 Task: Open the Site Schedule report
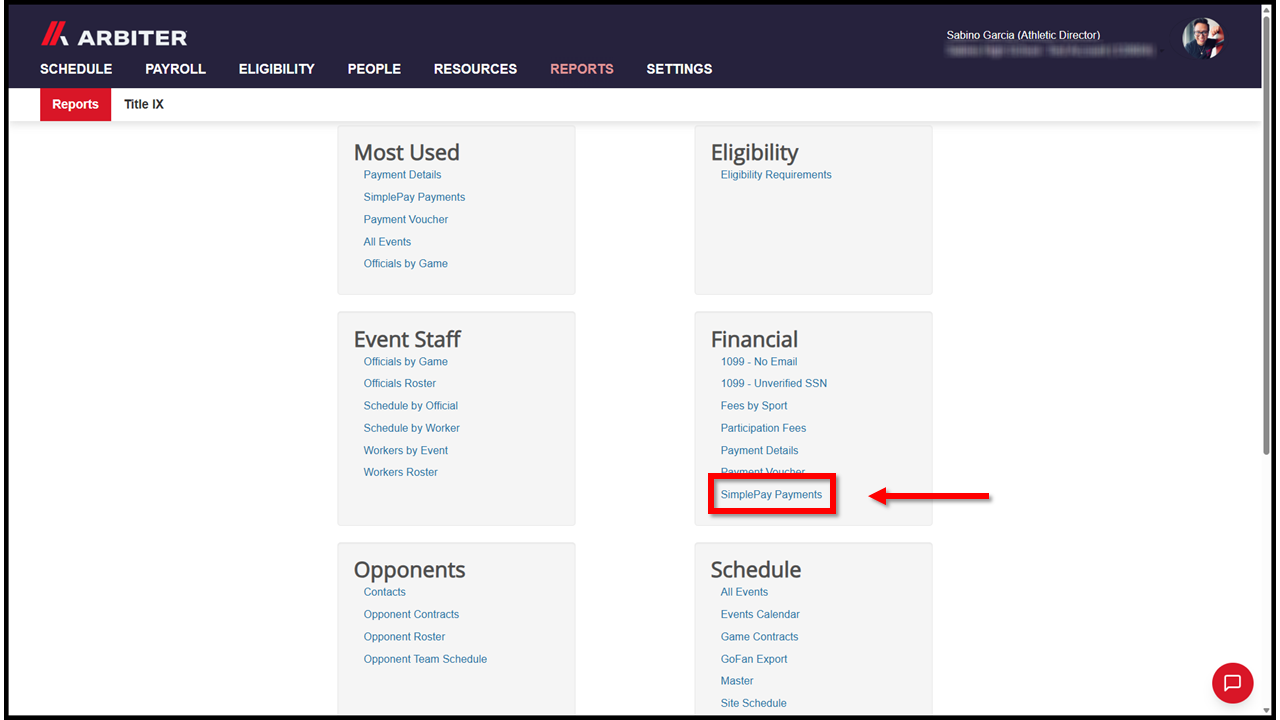[753, 703]
